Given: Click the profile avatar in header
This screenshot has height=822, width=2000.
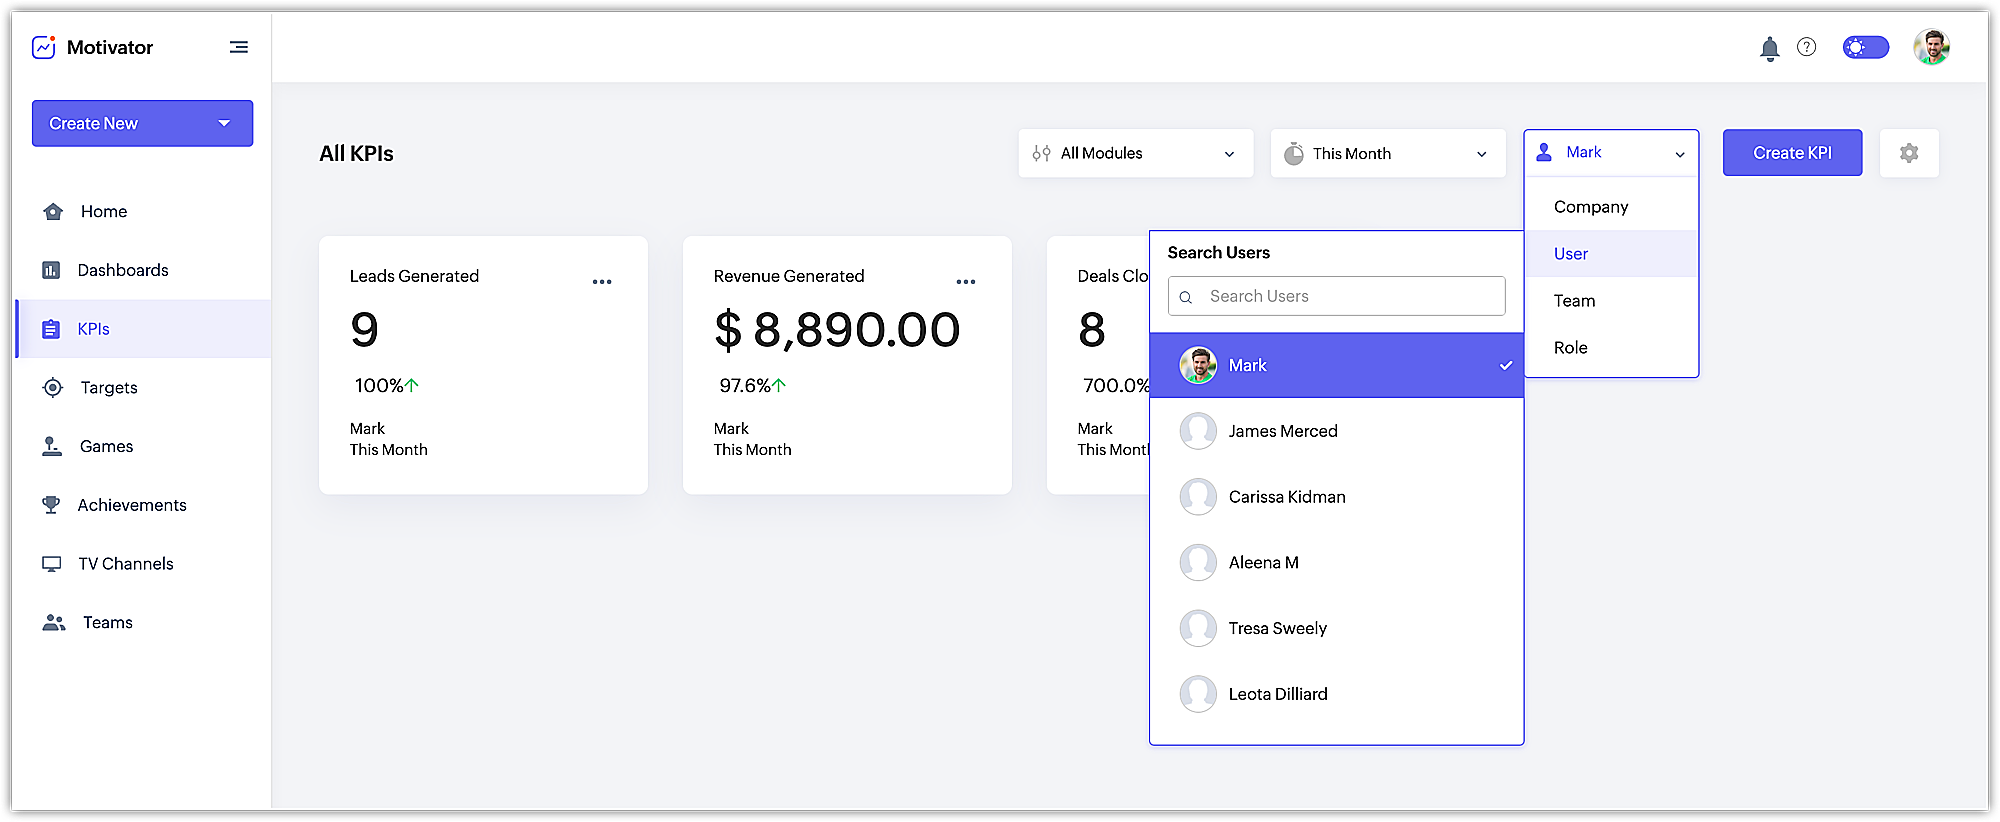Looking at the screenshot, I should (1930, 47).
